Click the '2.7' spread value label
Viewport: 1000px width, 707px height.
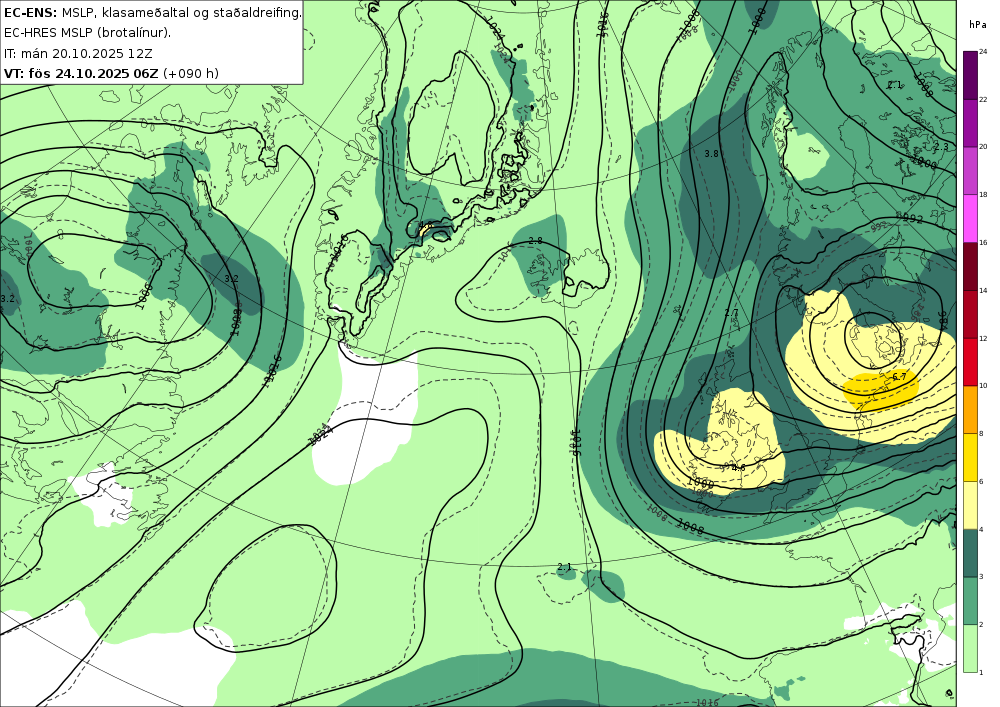click(731, 313)
